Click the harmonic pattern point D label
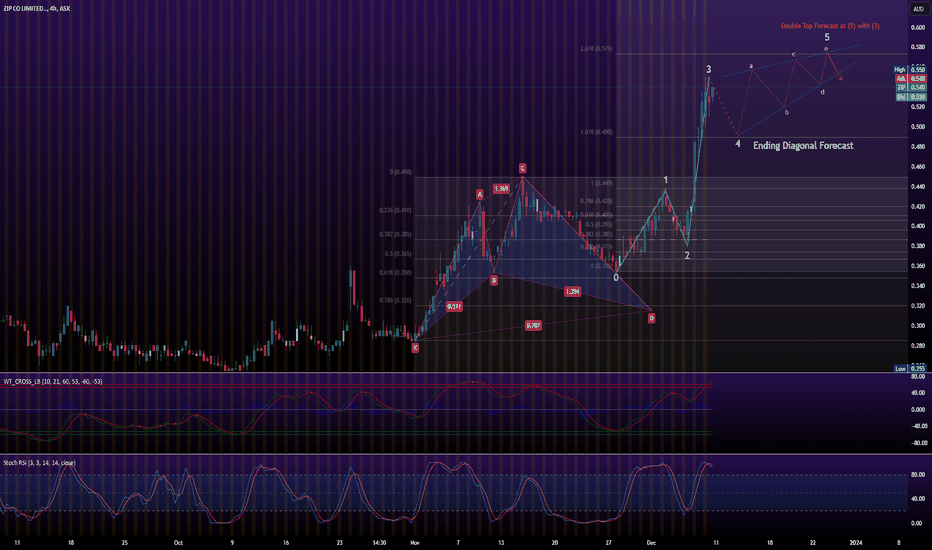The height and width of the screenshot is (550, 932). (651, 318)
